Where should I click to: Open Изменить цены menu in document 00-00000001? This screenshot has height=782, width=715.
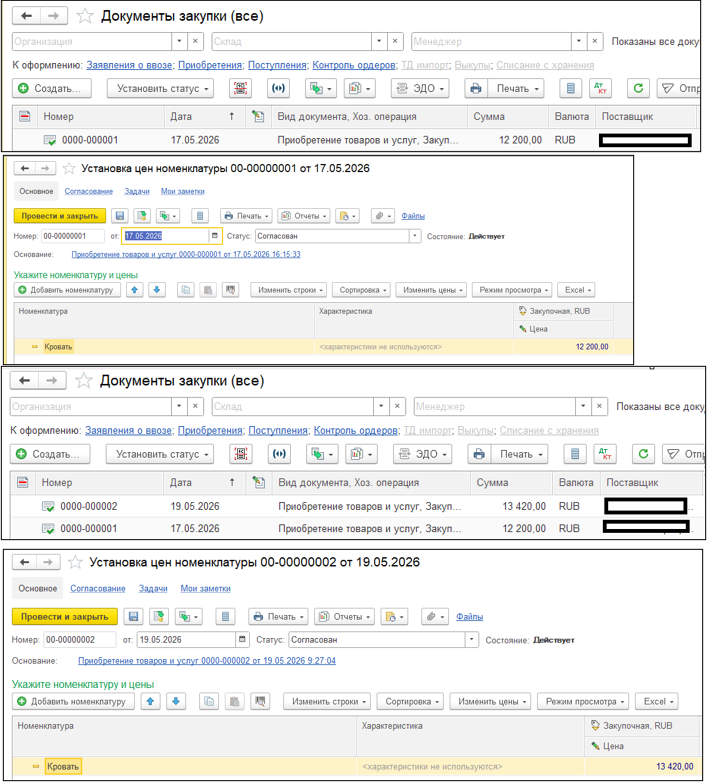(431, 290)
